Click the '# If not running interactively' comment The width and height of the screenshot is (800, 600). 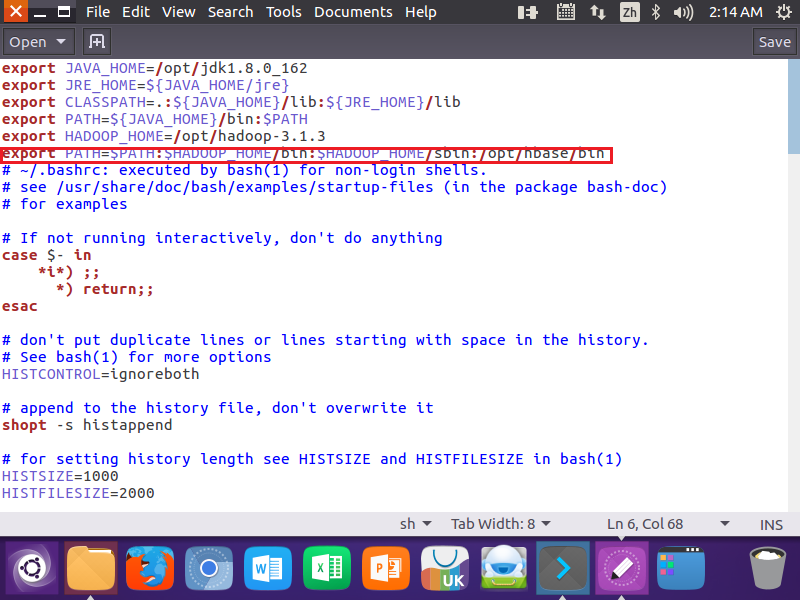coord(222,238)
